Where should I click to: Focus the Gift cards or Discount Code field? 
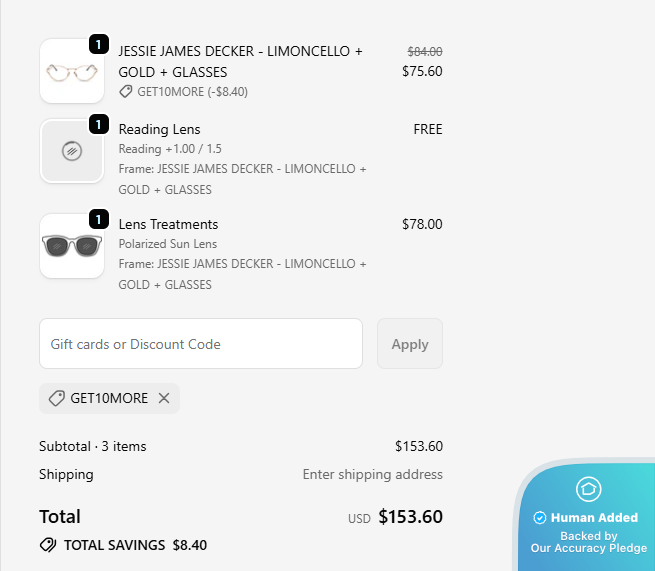tap(200, 344)
